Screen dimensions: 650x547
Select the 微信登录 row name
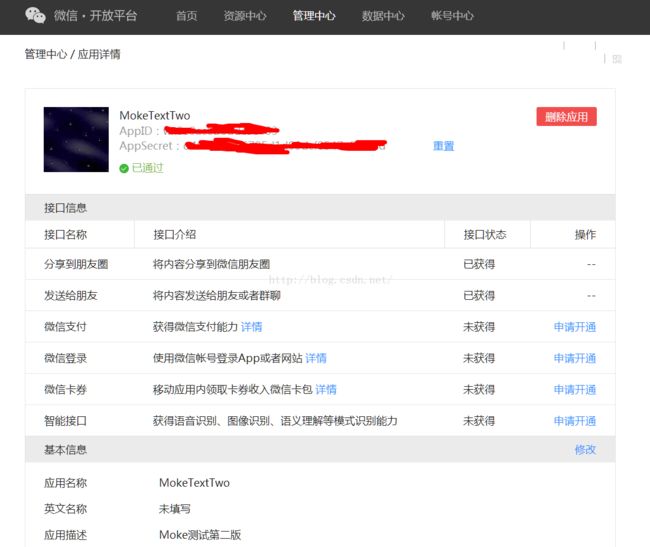click(65, 358)
